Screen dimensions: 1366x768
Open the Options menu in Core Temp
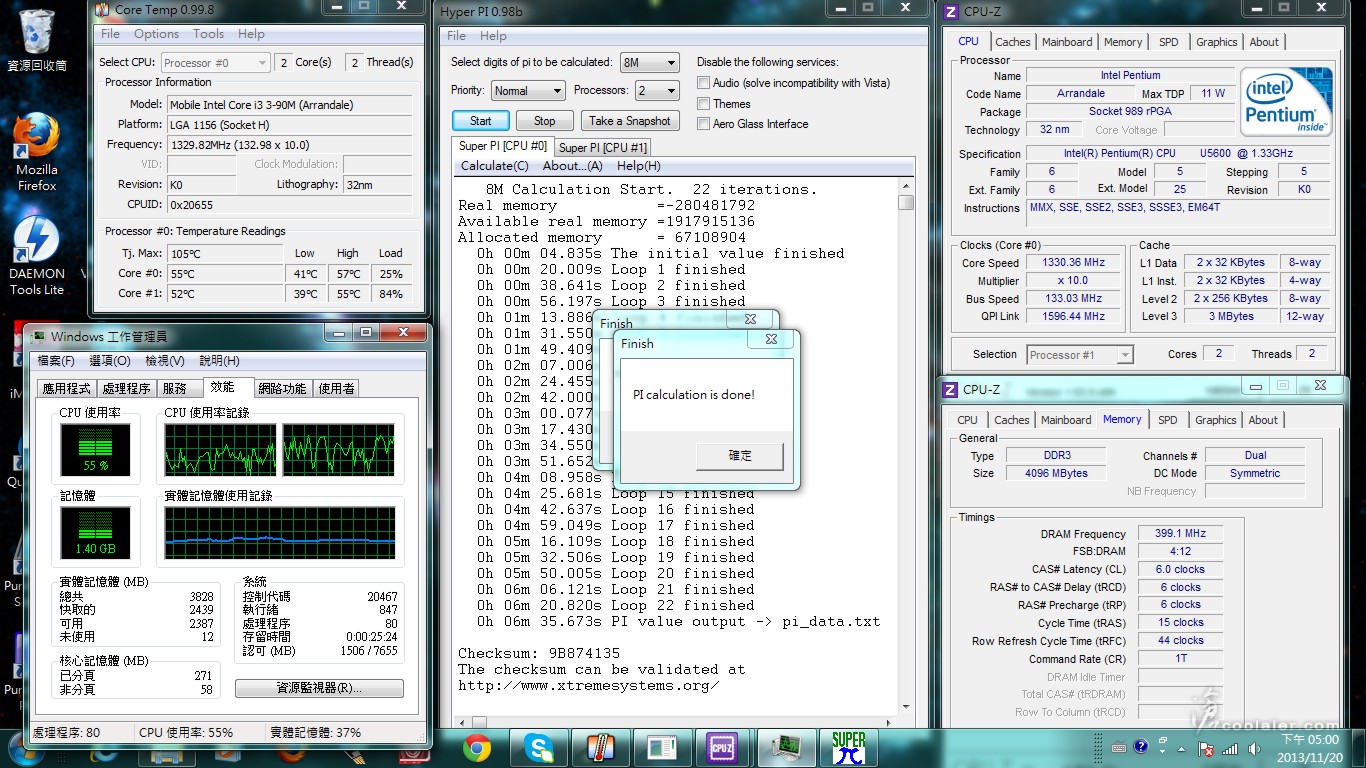click(x=156, y=34)
